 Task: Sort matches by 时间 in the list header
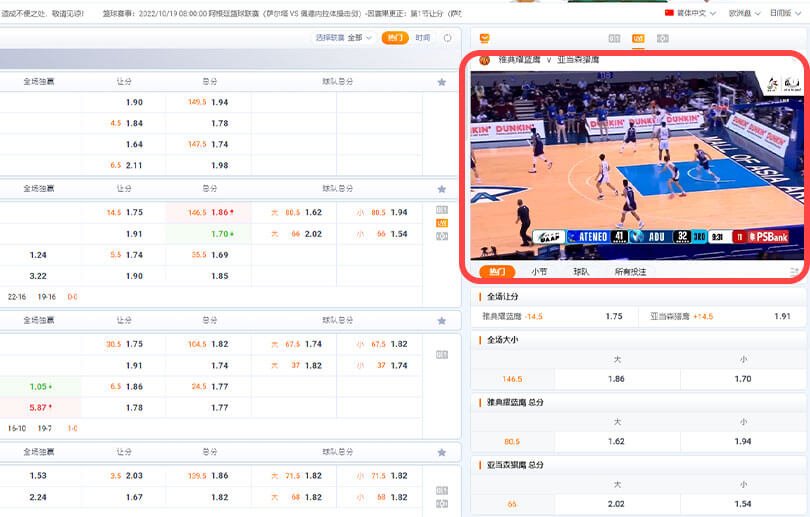click(423, 38)
